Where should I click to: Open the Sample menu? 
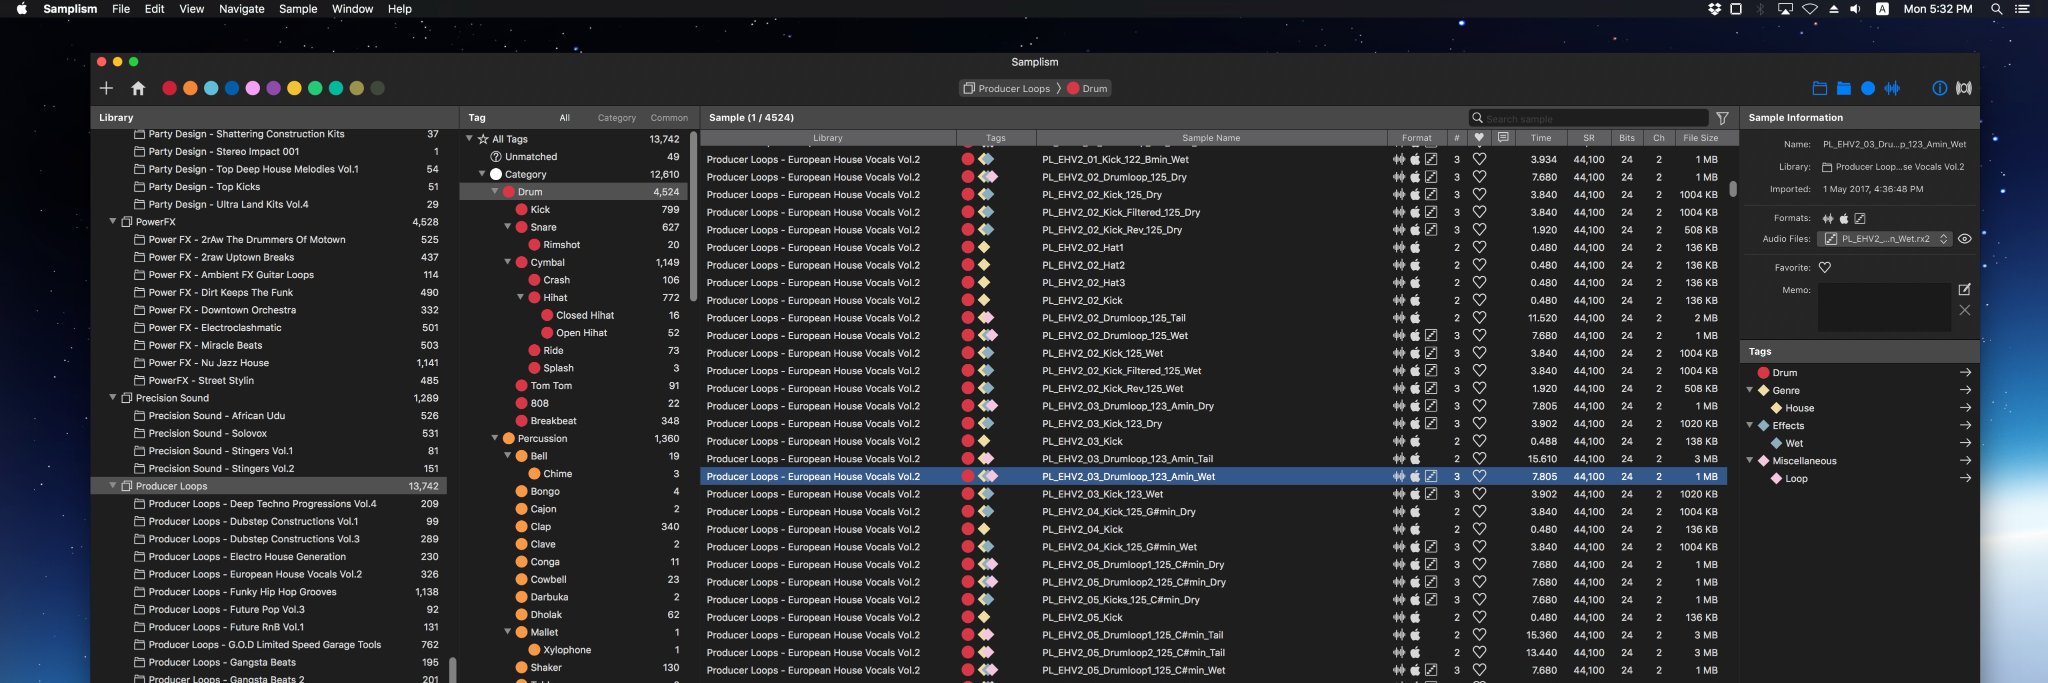(x=298, y=9)
